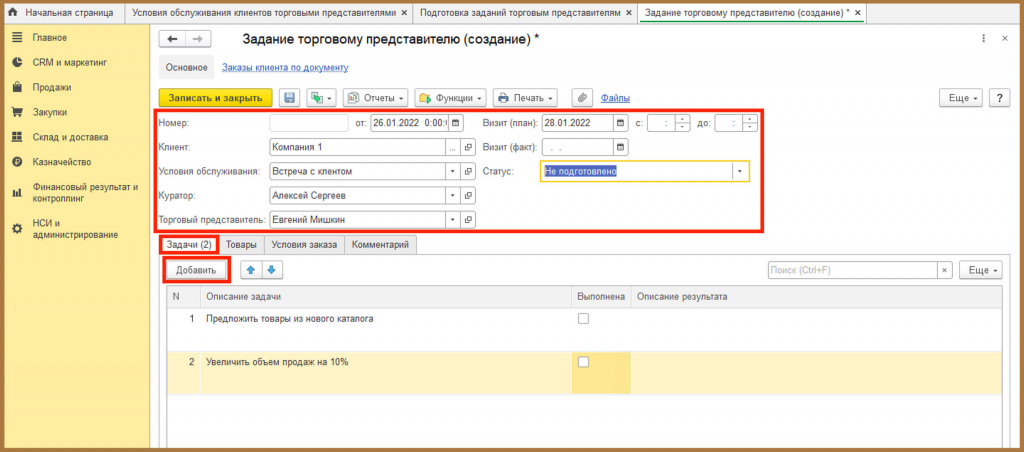
Task: Expand the Условия обслуживания dropdown
Action: pyautogui.click(x=453, y=172)
